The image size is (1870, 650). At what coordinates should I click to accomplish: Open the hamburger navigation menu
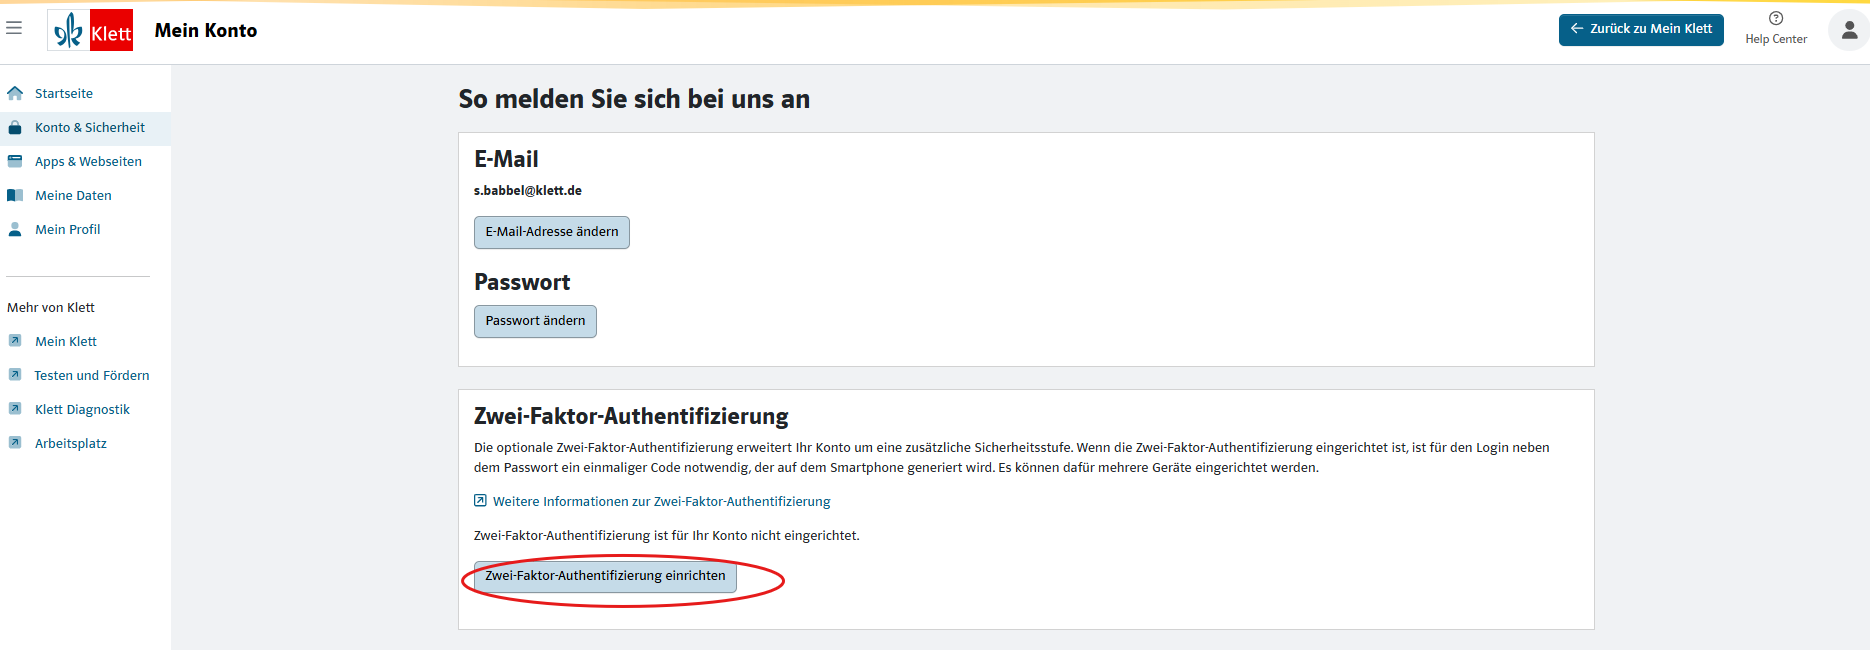[x=14, y=28]
